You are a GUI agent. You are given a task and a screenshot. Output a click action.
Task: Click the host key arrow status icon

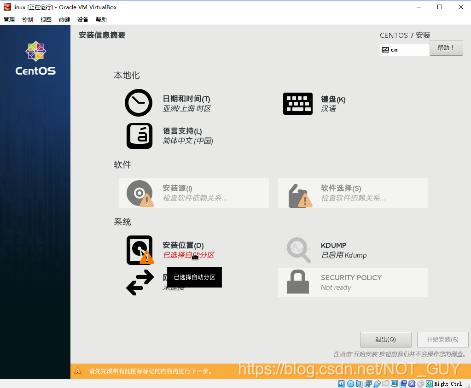(429, 384)
